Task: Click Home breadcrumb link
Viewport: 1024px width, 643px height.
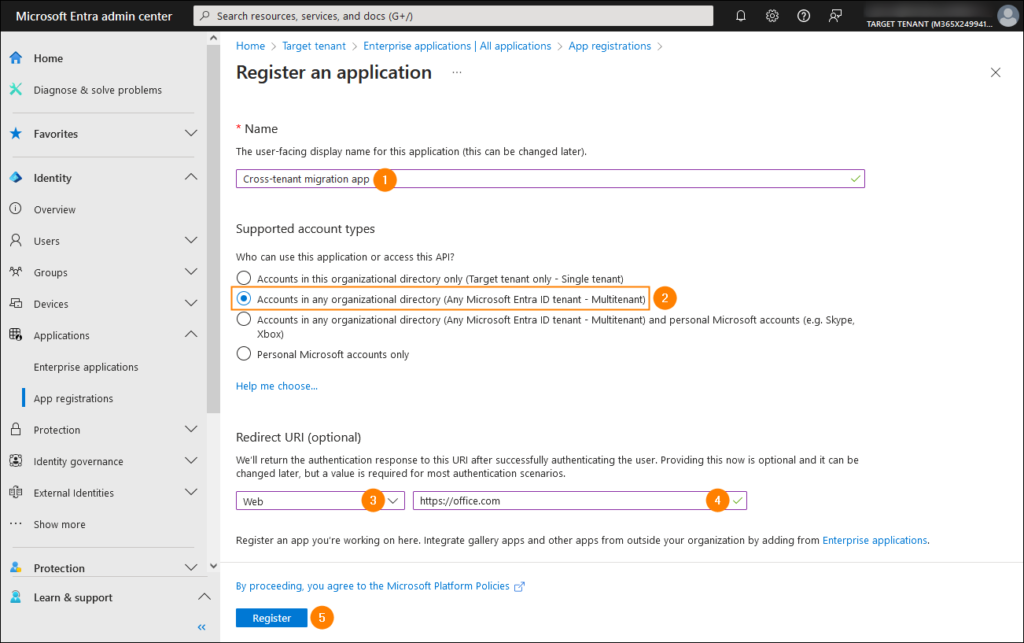Action: (250, 46)
